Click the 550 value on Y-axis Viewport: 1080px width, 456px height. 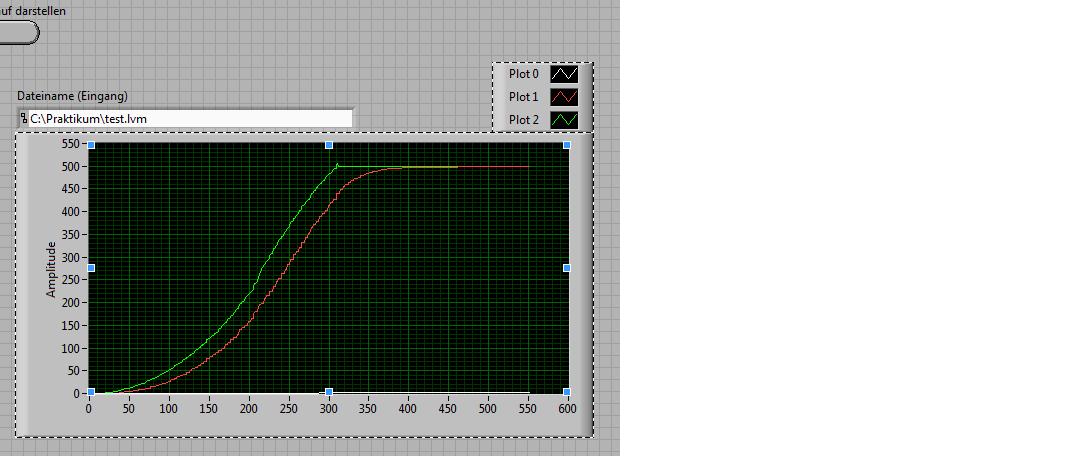click(x=71, y=144)
